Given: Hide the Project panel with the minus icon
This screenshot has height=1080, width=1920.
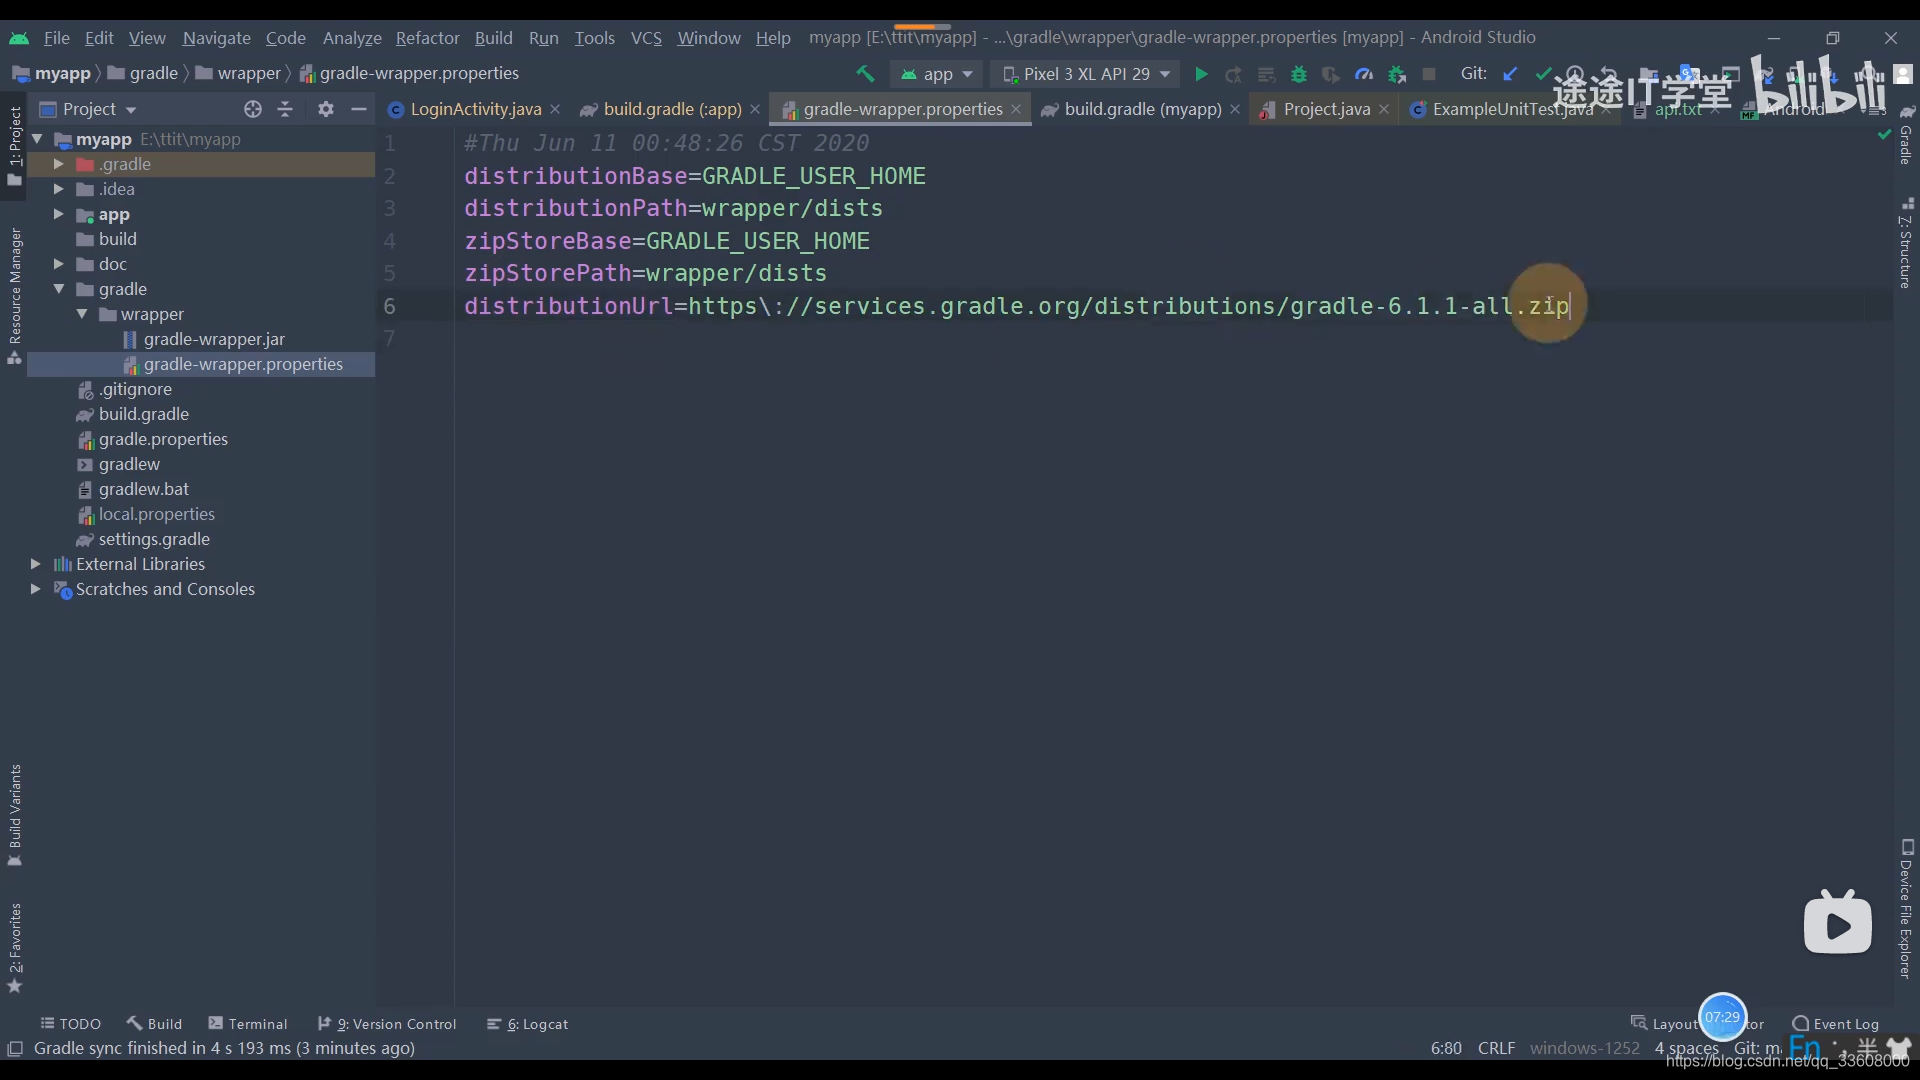Looking at the screenshot, I should (359, 109).
